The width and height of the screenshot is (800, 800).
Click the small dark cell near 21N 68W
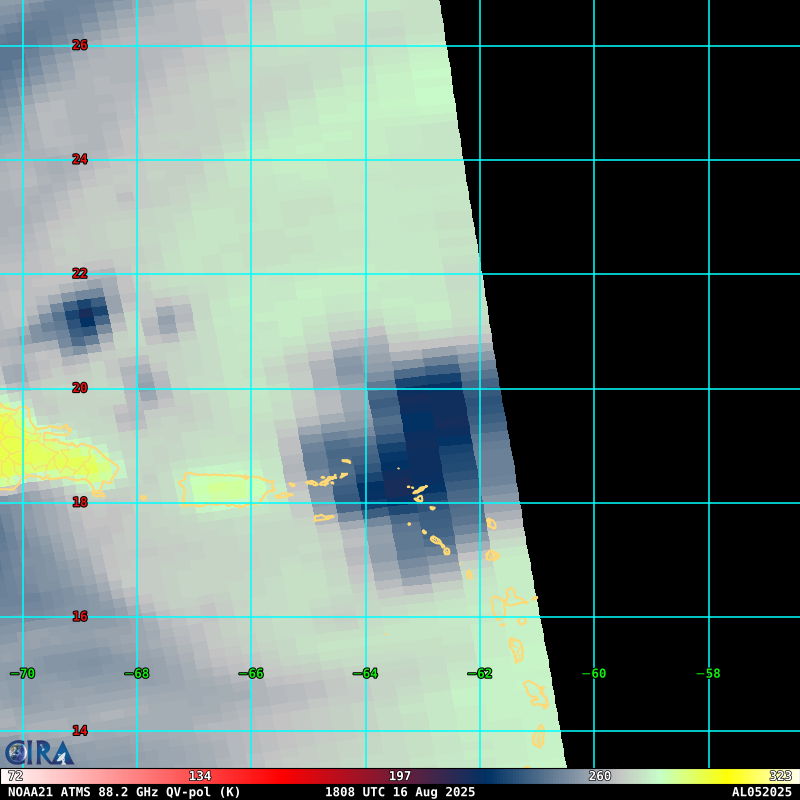[87, 316]
